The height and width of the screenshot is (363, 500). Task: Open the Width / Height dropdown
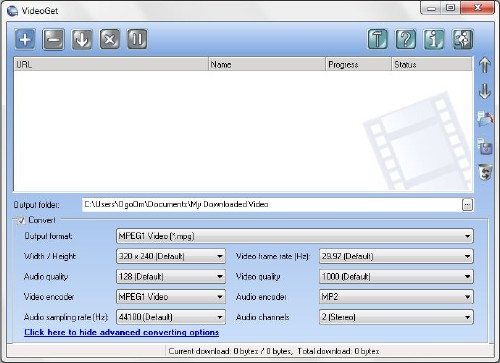click(171, 256)
